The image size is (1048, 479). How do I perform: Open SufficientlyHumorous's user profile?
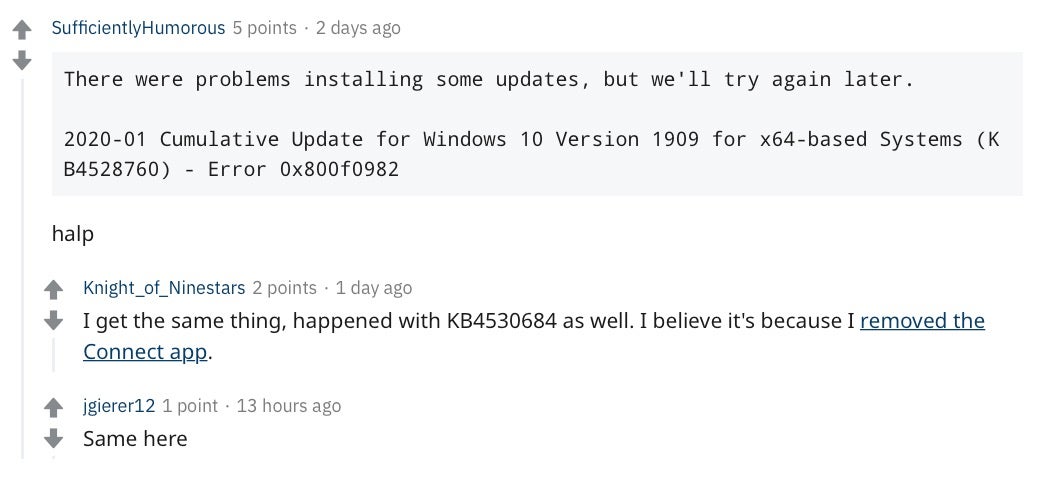(x=138, y=28)
